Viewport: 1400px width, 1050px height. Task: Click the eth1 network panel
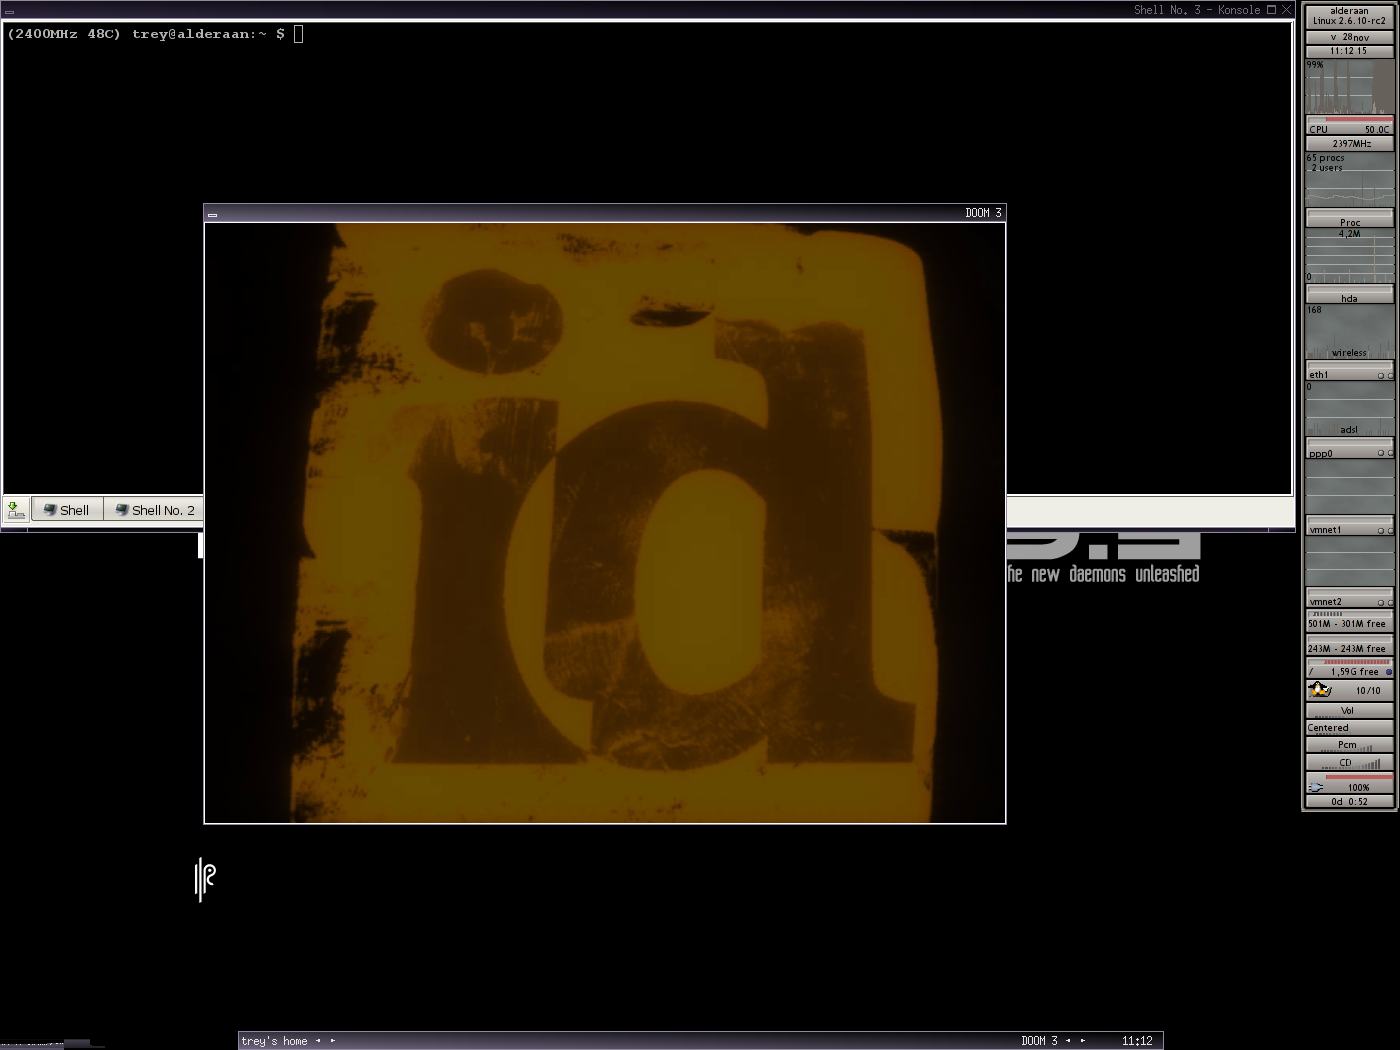1349,372
